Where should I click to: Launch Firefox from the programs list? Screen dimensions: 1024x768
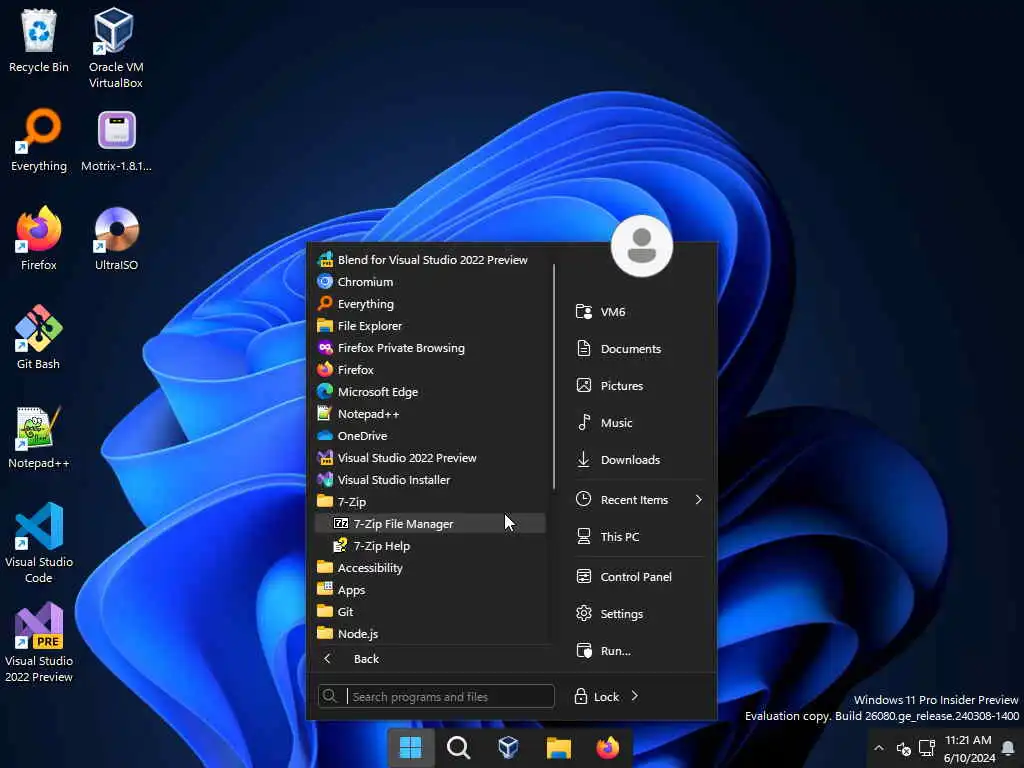click(x=430, y=370)
